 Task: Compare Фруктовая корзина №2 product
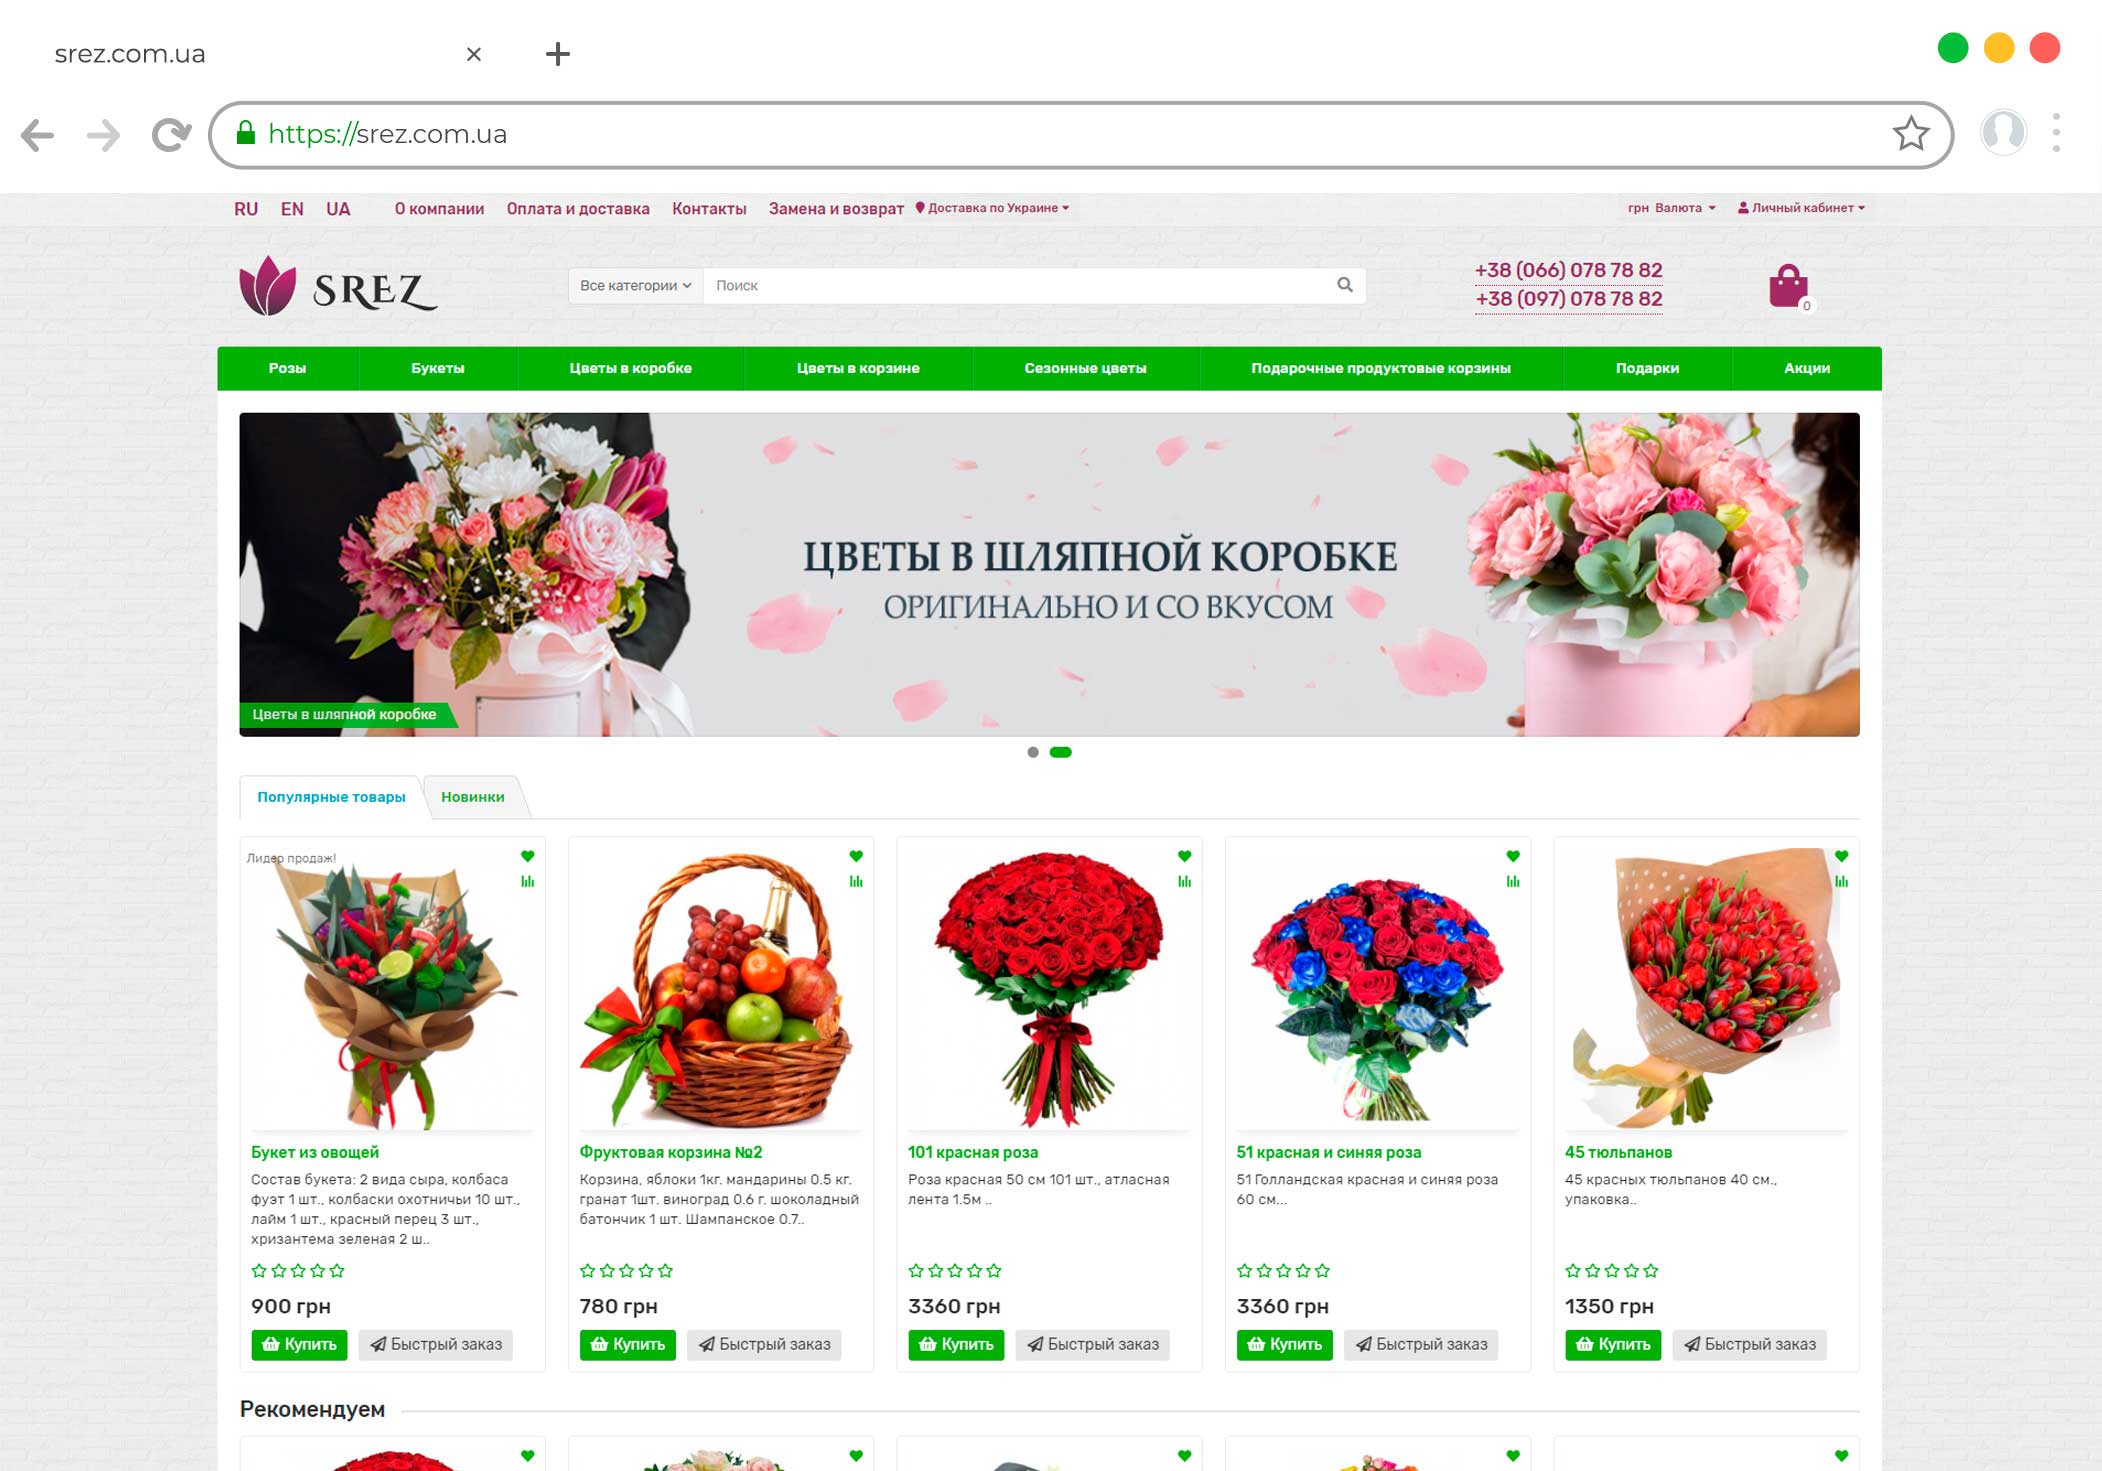pos(856,881)
